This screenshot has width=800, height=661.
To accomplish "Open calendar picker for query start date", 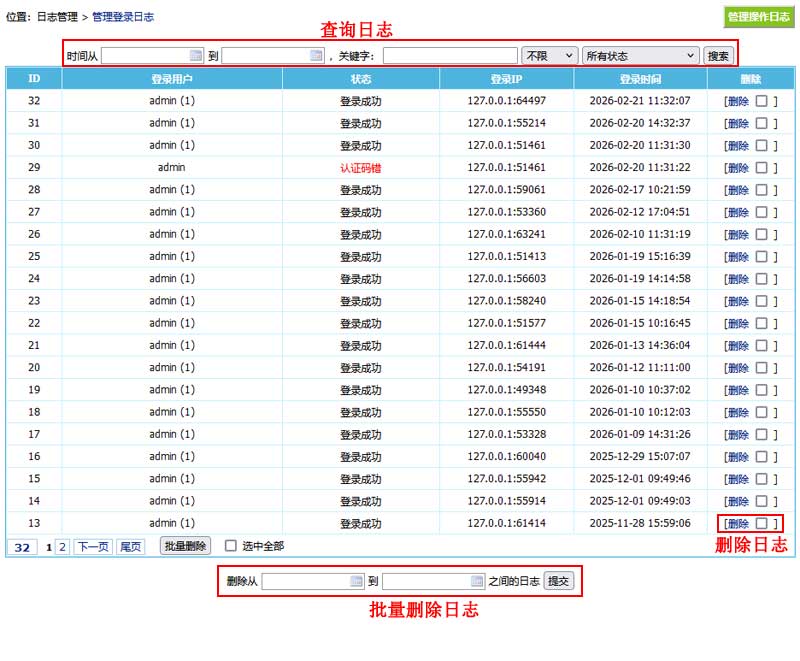I will click(x=196, y=56).
